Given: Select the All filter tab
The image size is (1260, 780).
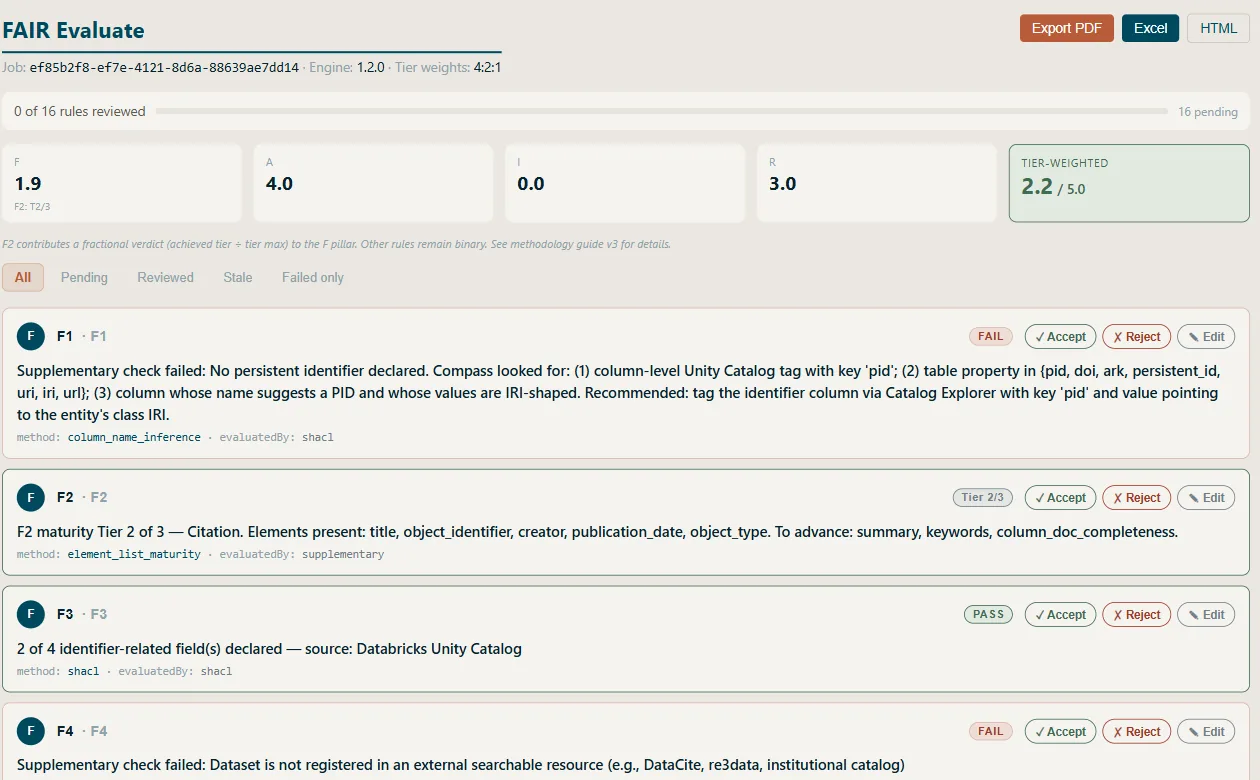Looking at the screenshot, I should tap(23, 277).
